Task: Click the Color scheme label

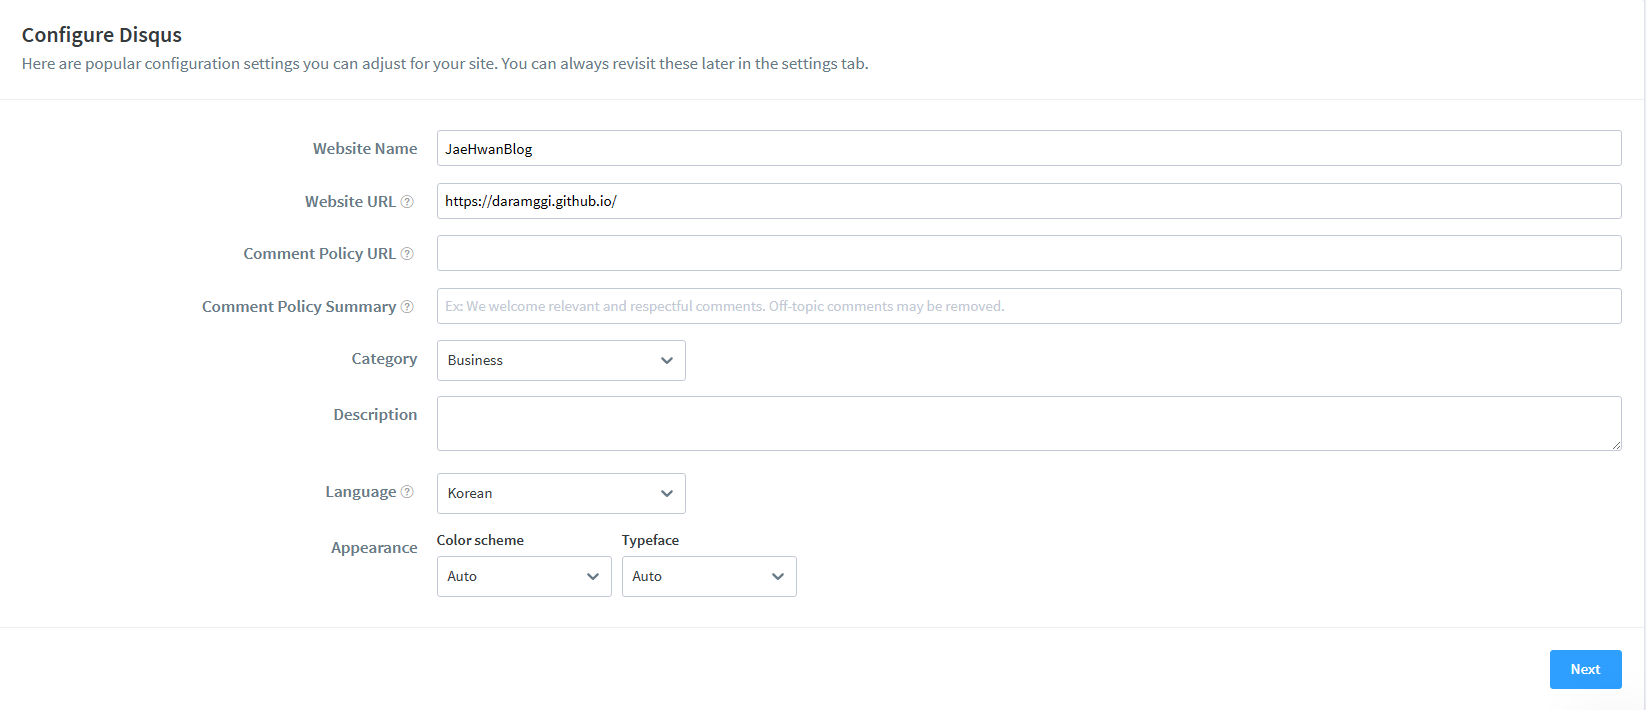Action: (x=480, y=540)
